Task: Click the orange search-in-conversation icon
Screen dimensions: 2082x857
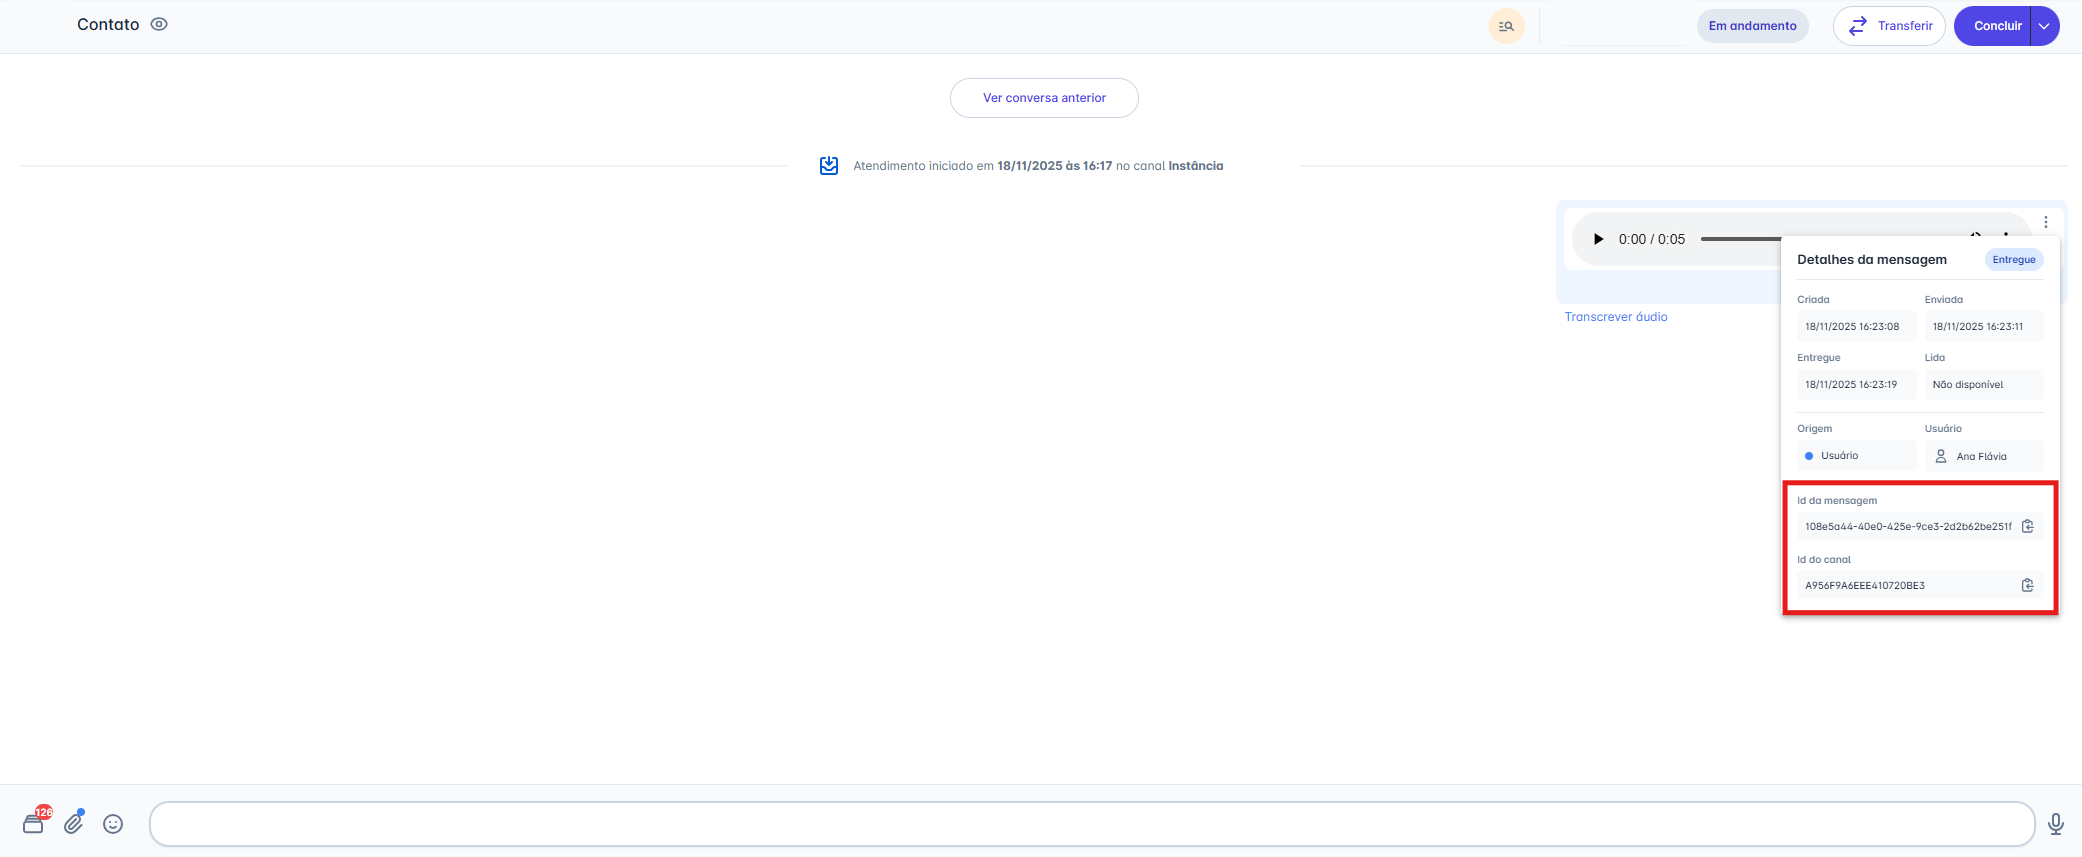Action: click(x=1506, y=26)
